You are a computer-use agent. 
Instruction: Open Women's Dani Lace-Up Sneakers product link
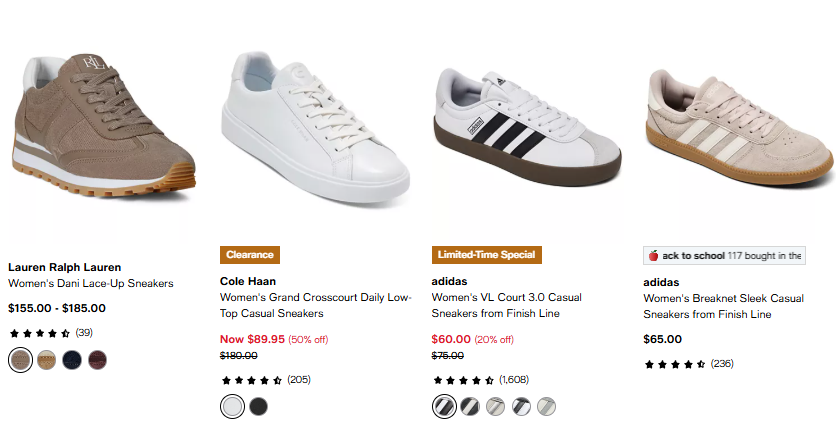coord(90,283)
